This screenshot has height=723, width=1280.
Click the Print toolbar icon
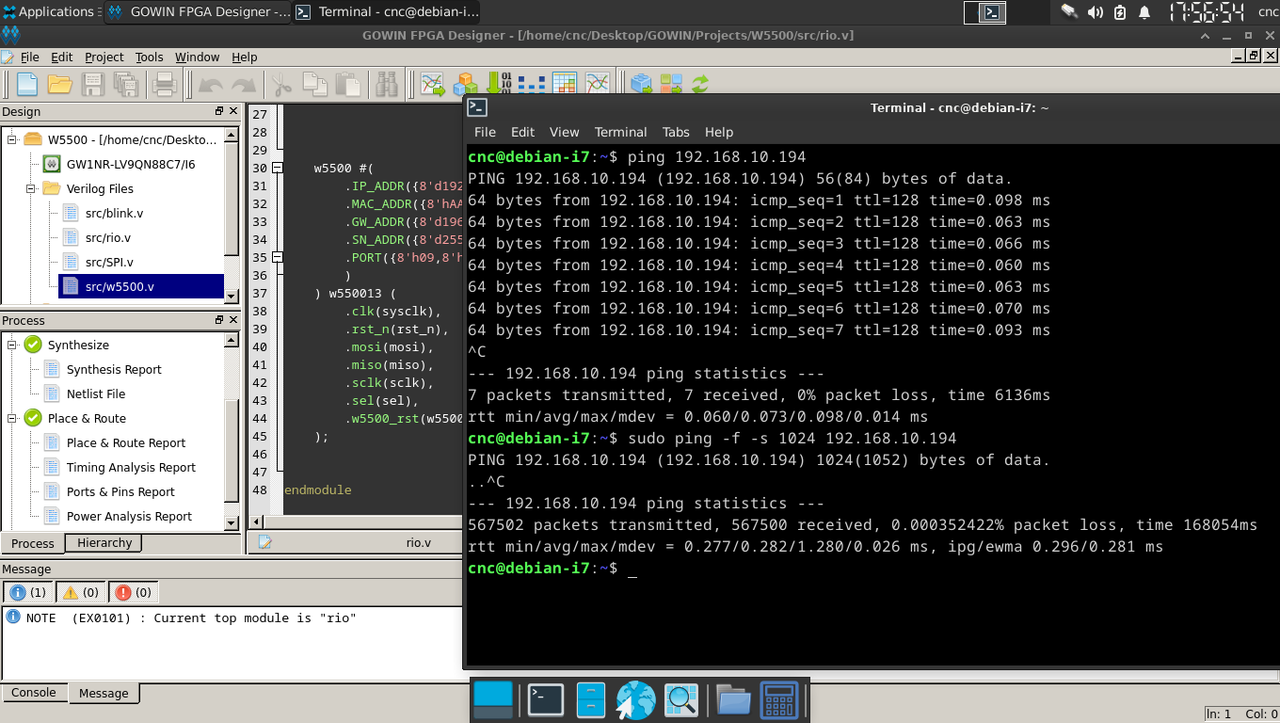pyautogui.click(x=164, y=84)
